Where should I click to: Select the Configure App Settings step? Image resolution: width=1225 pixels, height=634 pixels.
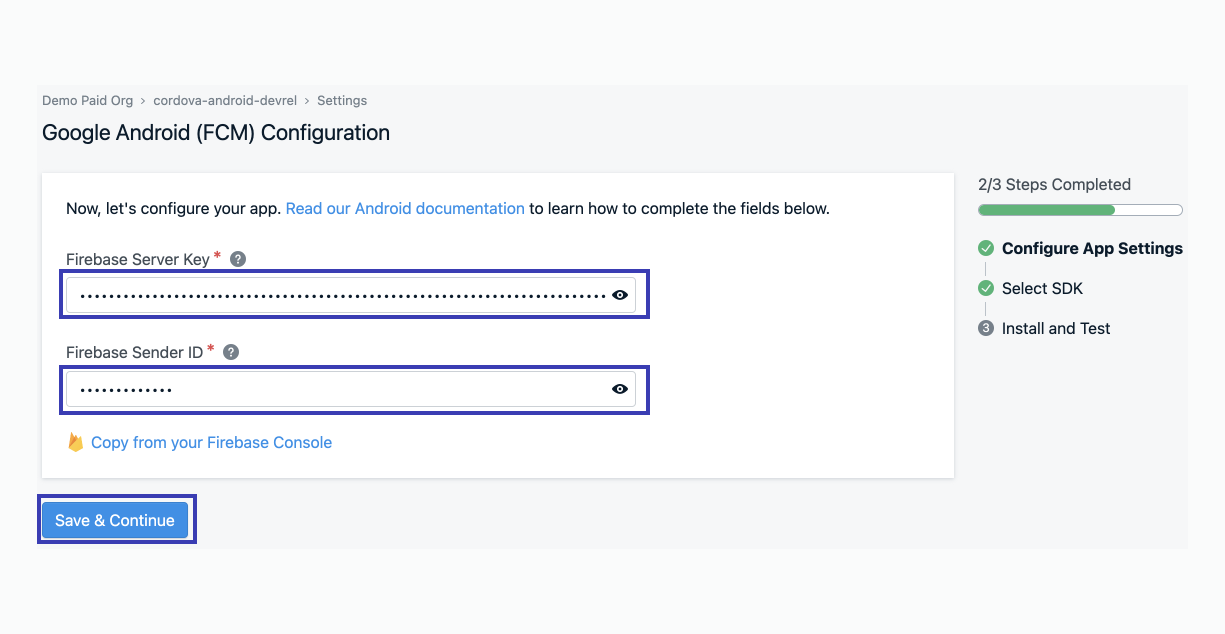[1091, 248]
